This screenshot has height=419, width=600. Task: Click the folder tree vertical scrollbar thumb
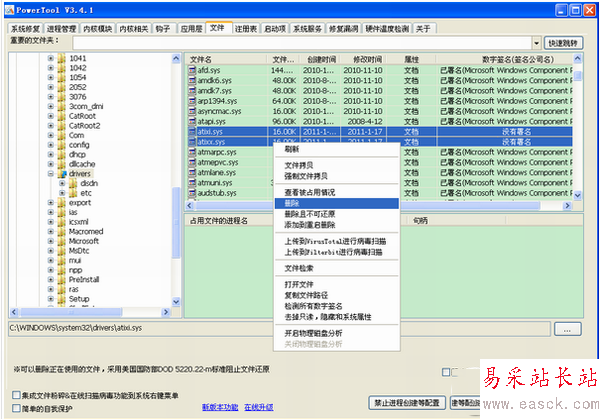point(176,223)
